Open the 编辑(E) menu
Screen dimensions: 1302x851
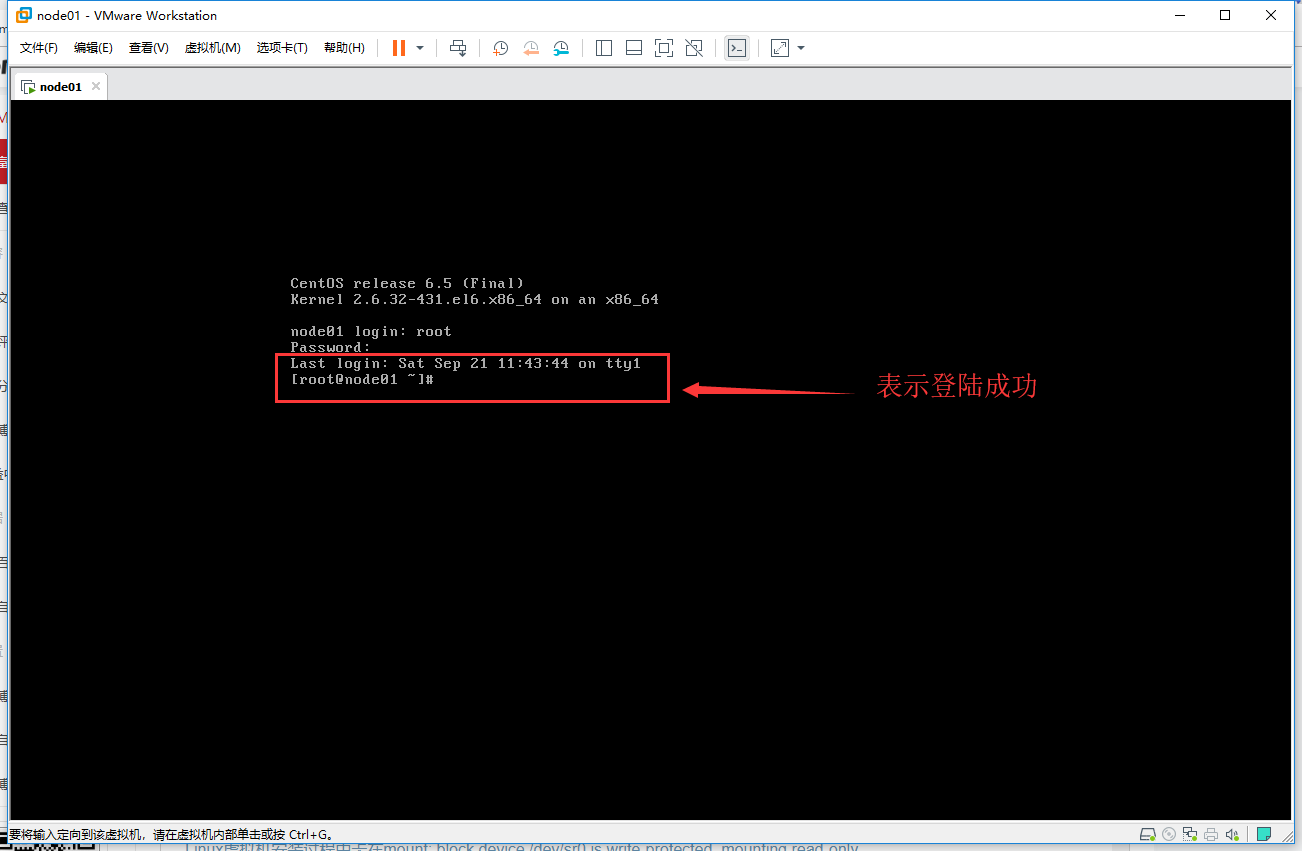pyautogui.click(x=93, y=48)
